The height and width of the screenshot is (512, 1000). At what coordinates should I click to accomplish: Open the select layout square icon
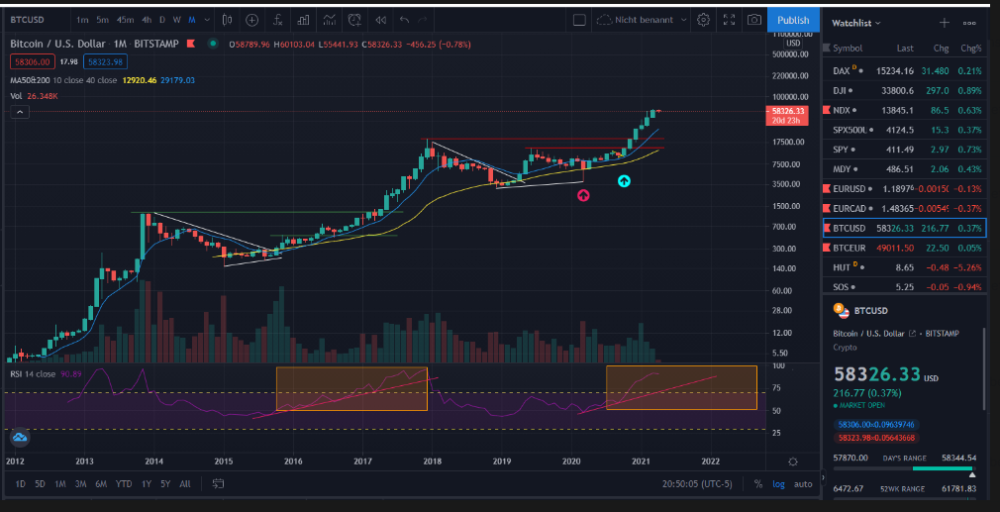(579, 20)
